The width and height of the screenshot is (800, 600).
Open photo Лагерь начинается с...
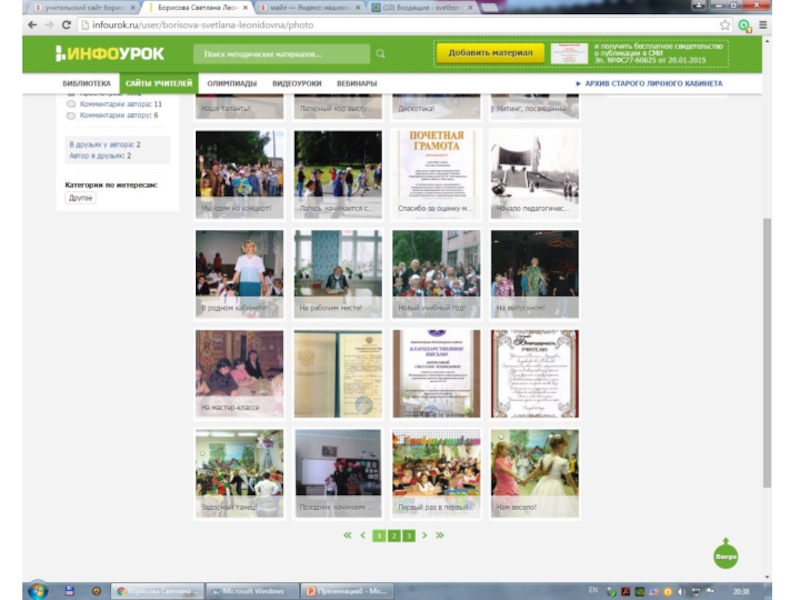pos(338,174)
